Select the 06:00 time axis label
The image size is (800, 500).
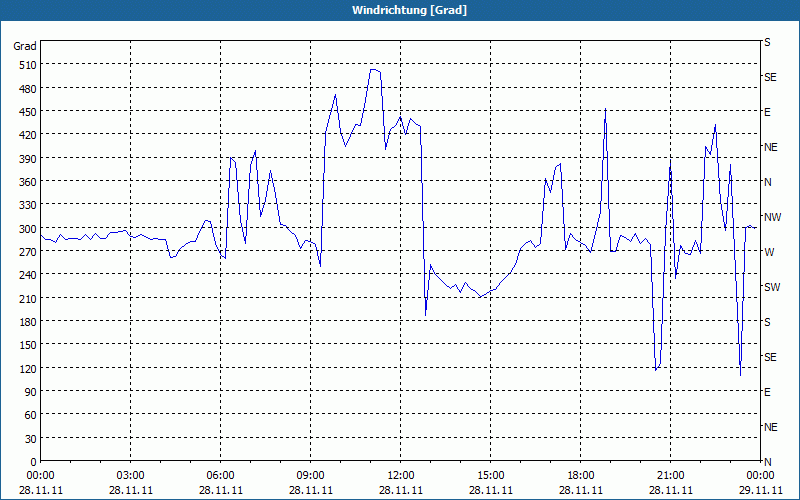[x=220, y=476]
